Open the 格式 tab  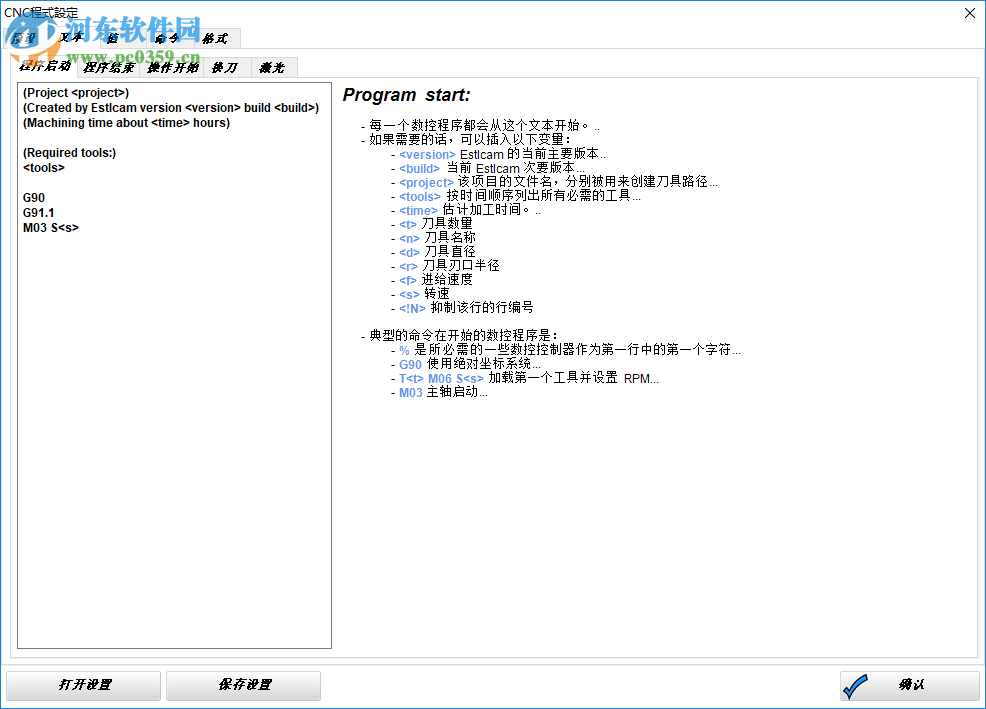[x=215, y=38]
